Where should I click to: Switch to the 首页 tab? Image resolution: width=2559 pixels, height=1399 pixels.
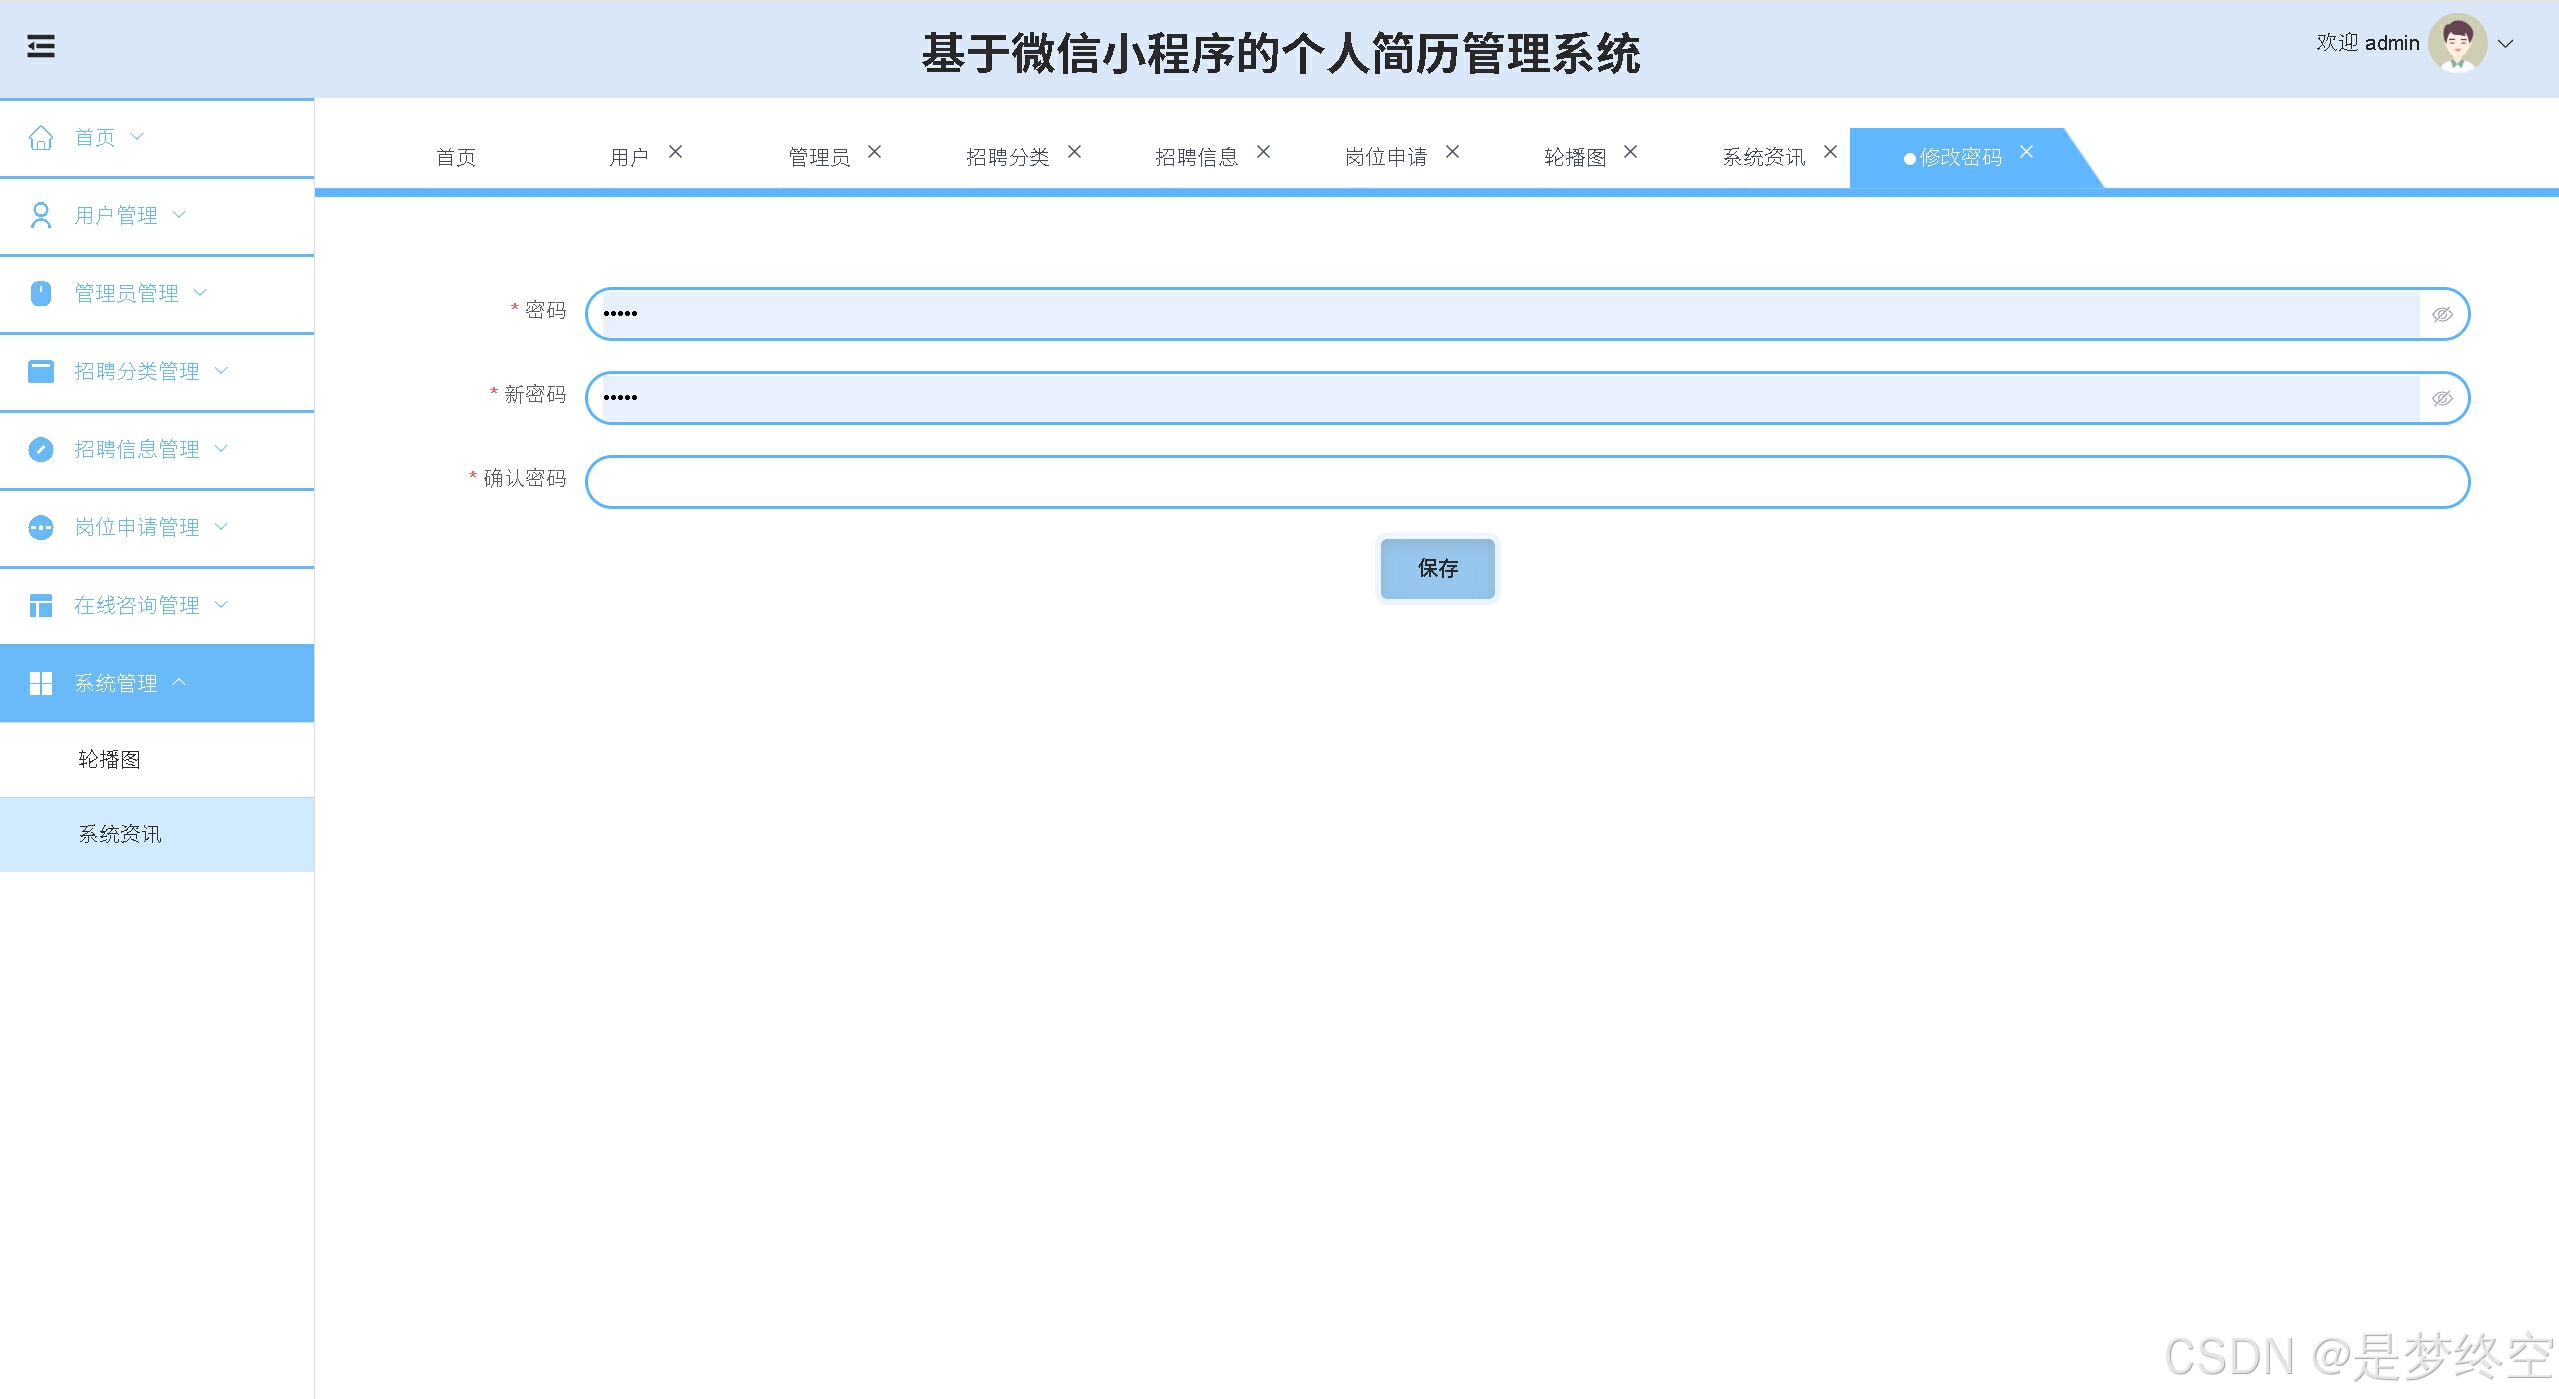[x=456, y=158]
